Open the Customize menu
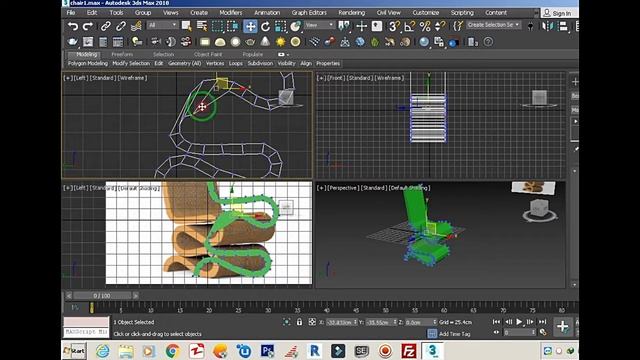This screenshot has width=640, height=360. [x=425, y=13]
